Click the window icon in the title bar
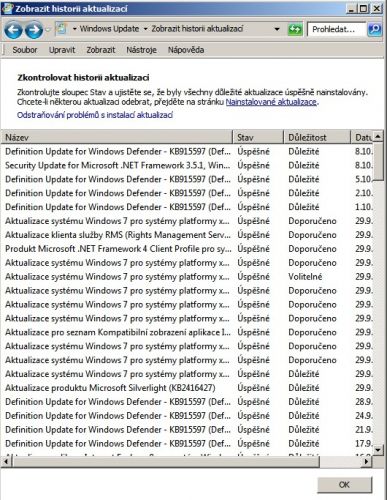Viewport: 387px width, 500px height. pos(7,8)
